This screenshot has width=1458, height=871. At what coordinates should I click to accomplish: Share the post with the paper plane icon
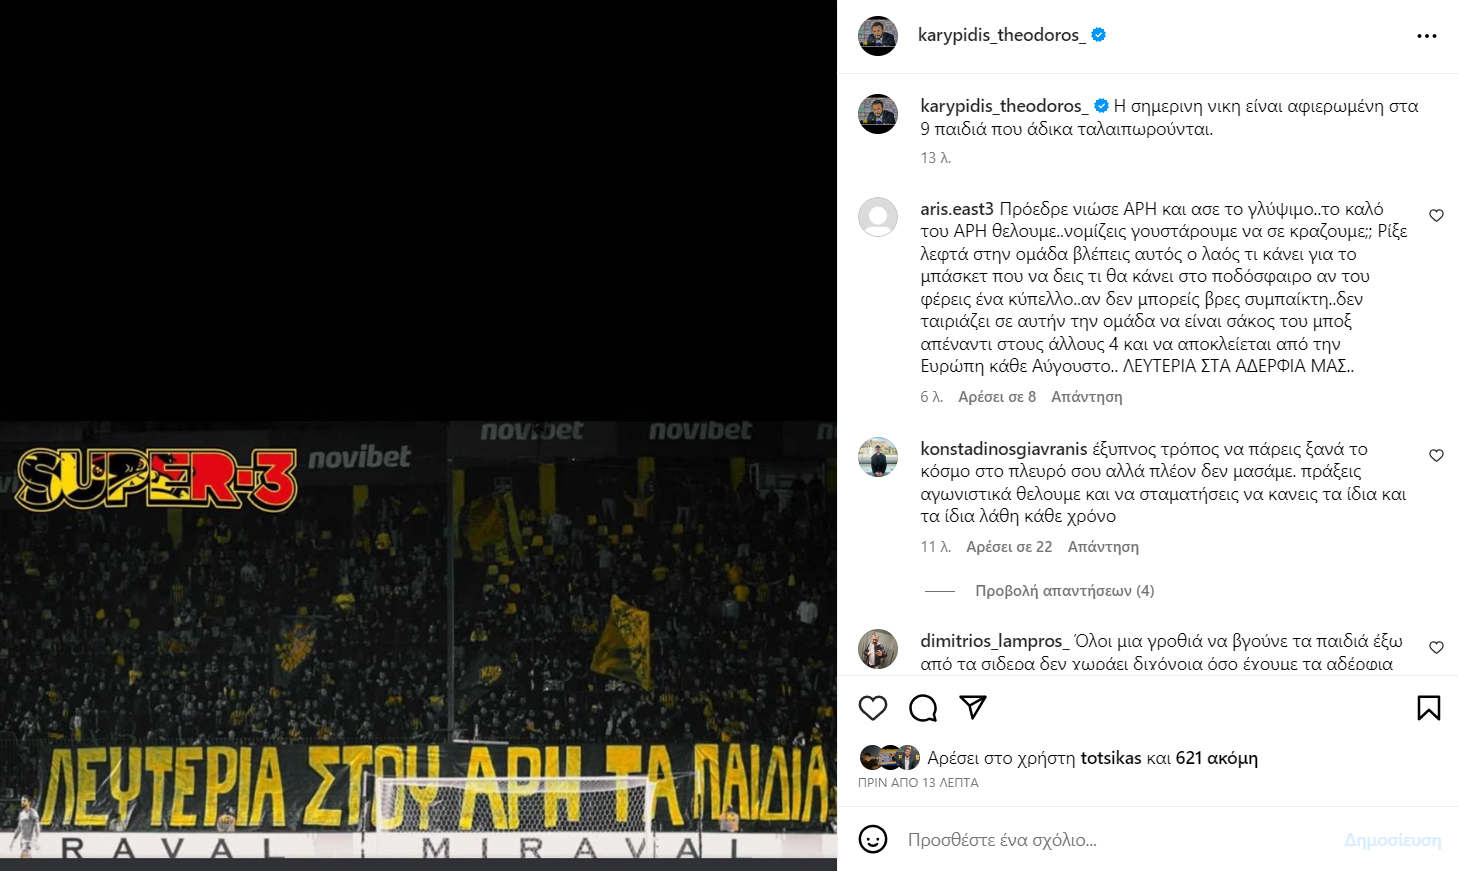pos(973,707)
